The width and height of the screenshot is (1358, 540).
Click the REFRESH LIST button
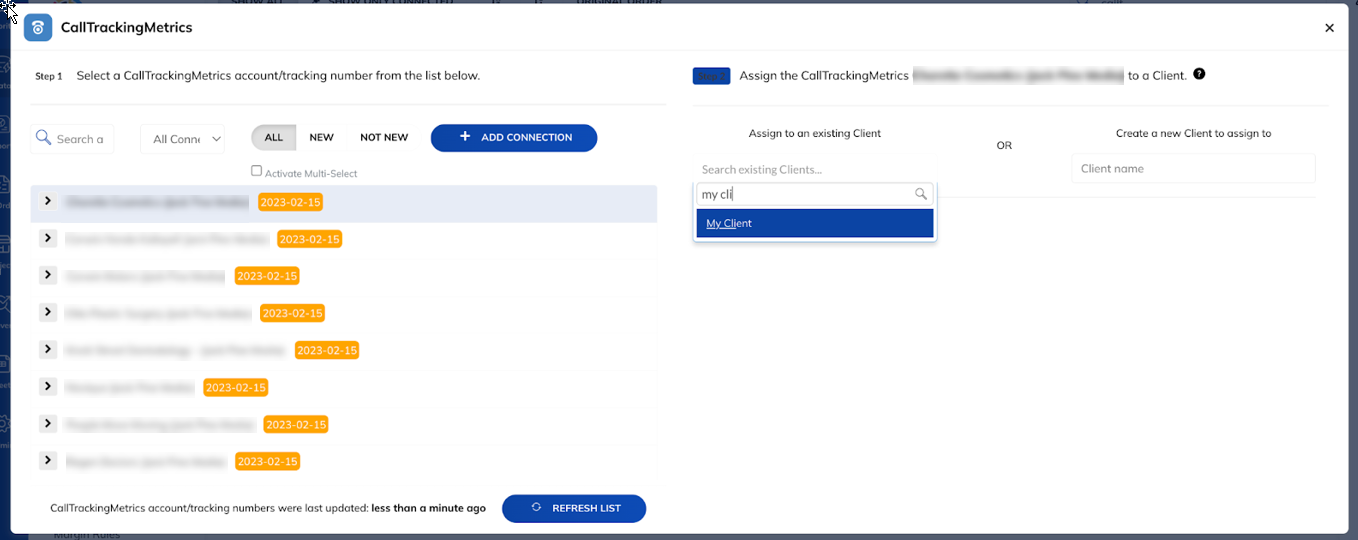574,508
